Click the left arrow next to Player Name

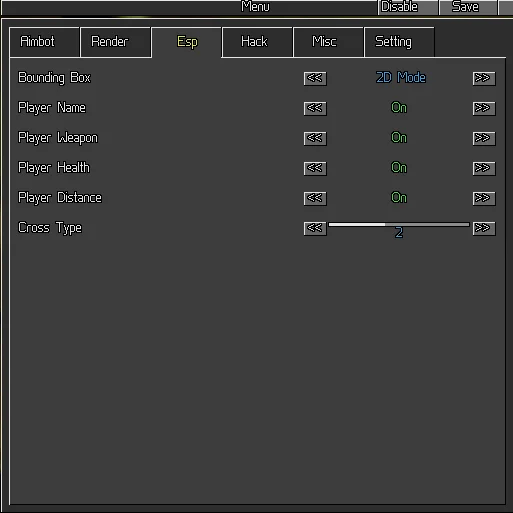point(315,108)
